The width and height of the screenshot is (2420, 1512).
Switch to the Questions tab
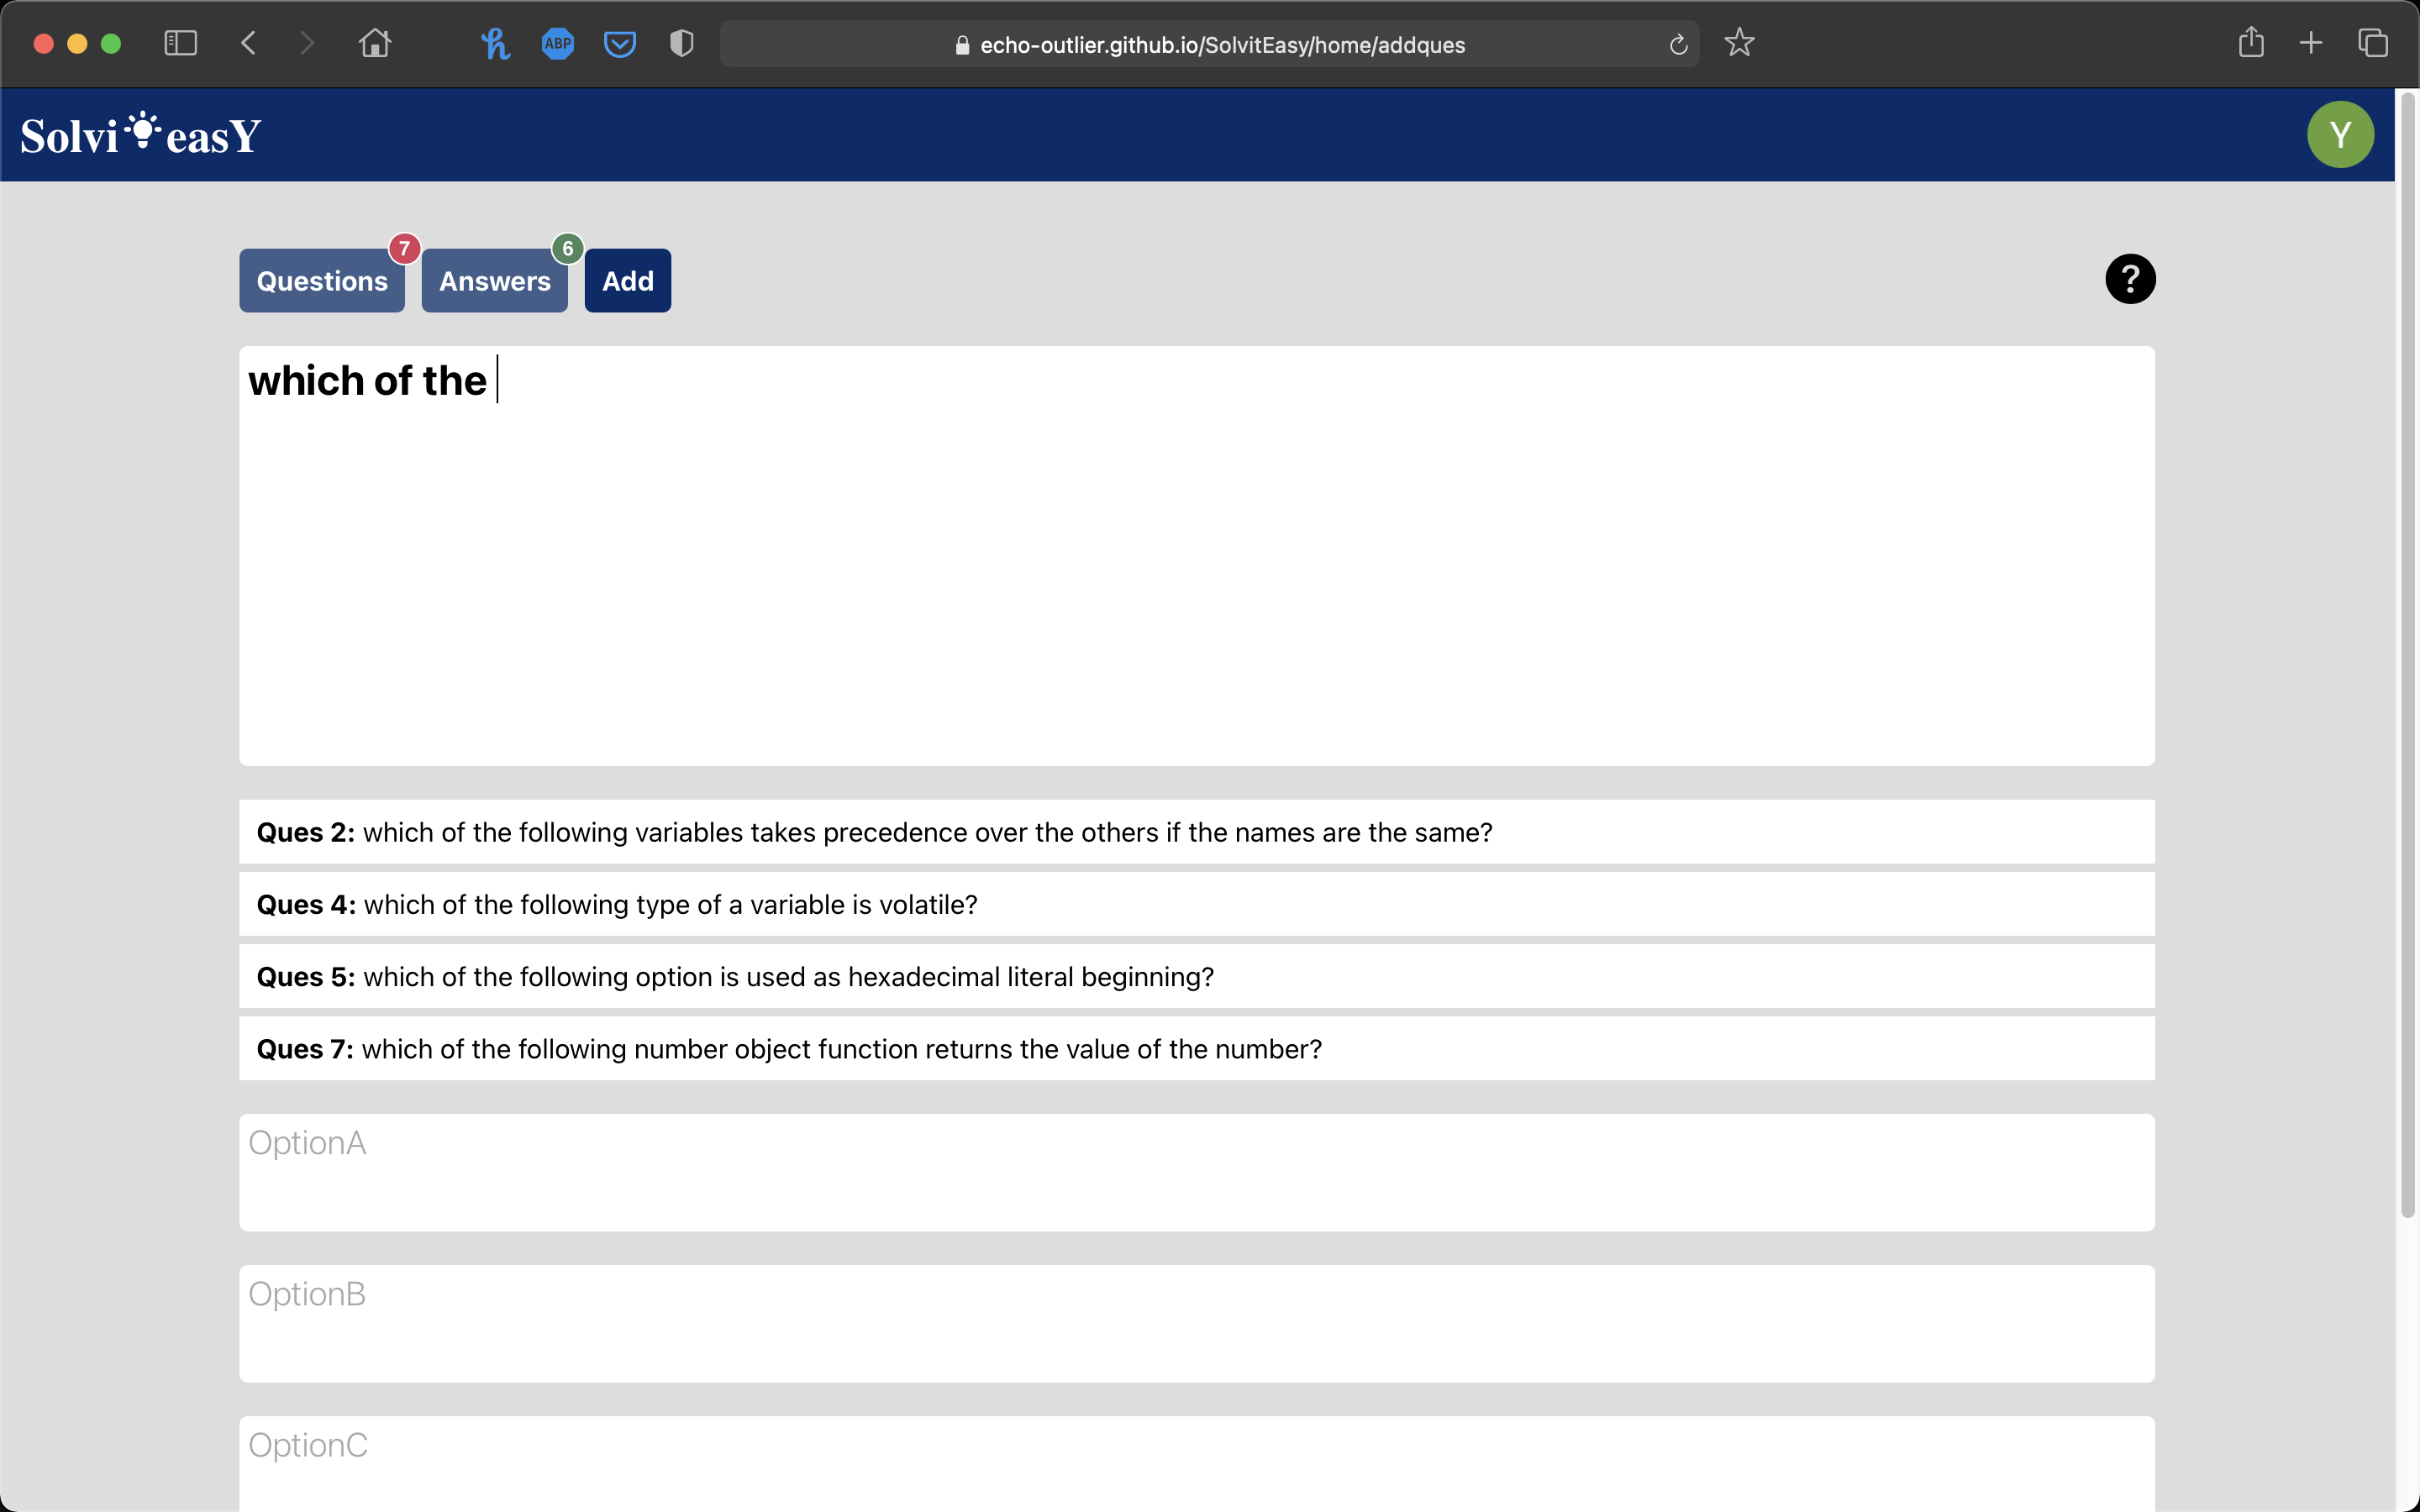(322, 281)
